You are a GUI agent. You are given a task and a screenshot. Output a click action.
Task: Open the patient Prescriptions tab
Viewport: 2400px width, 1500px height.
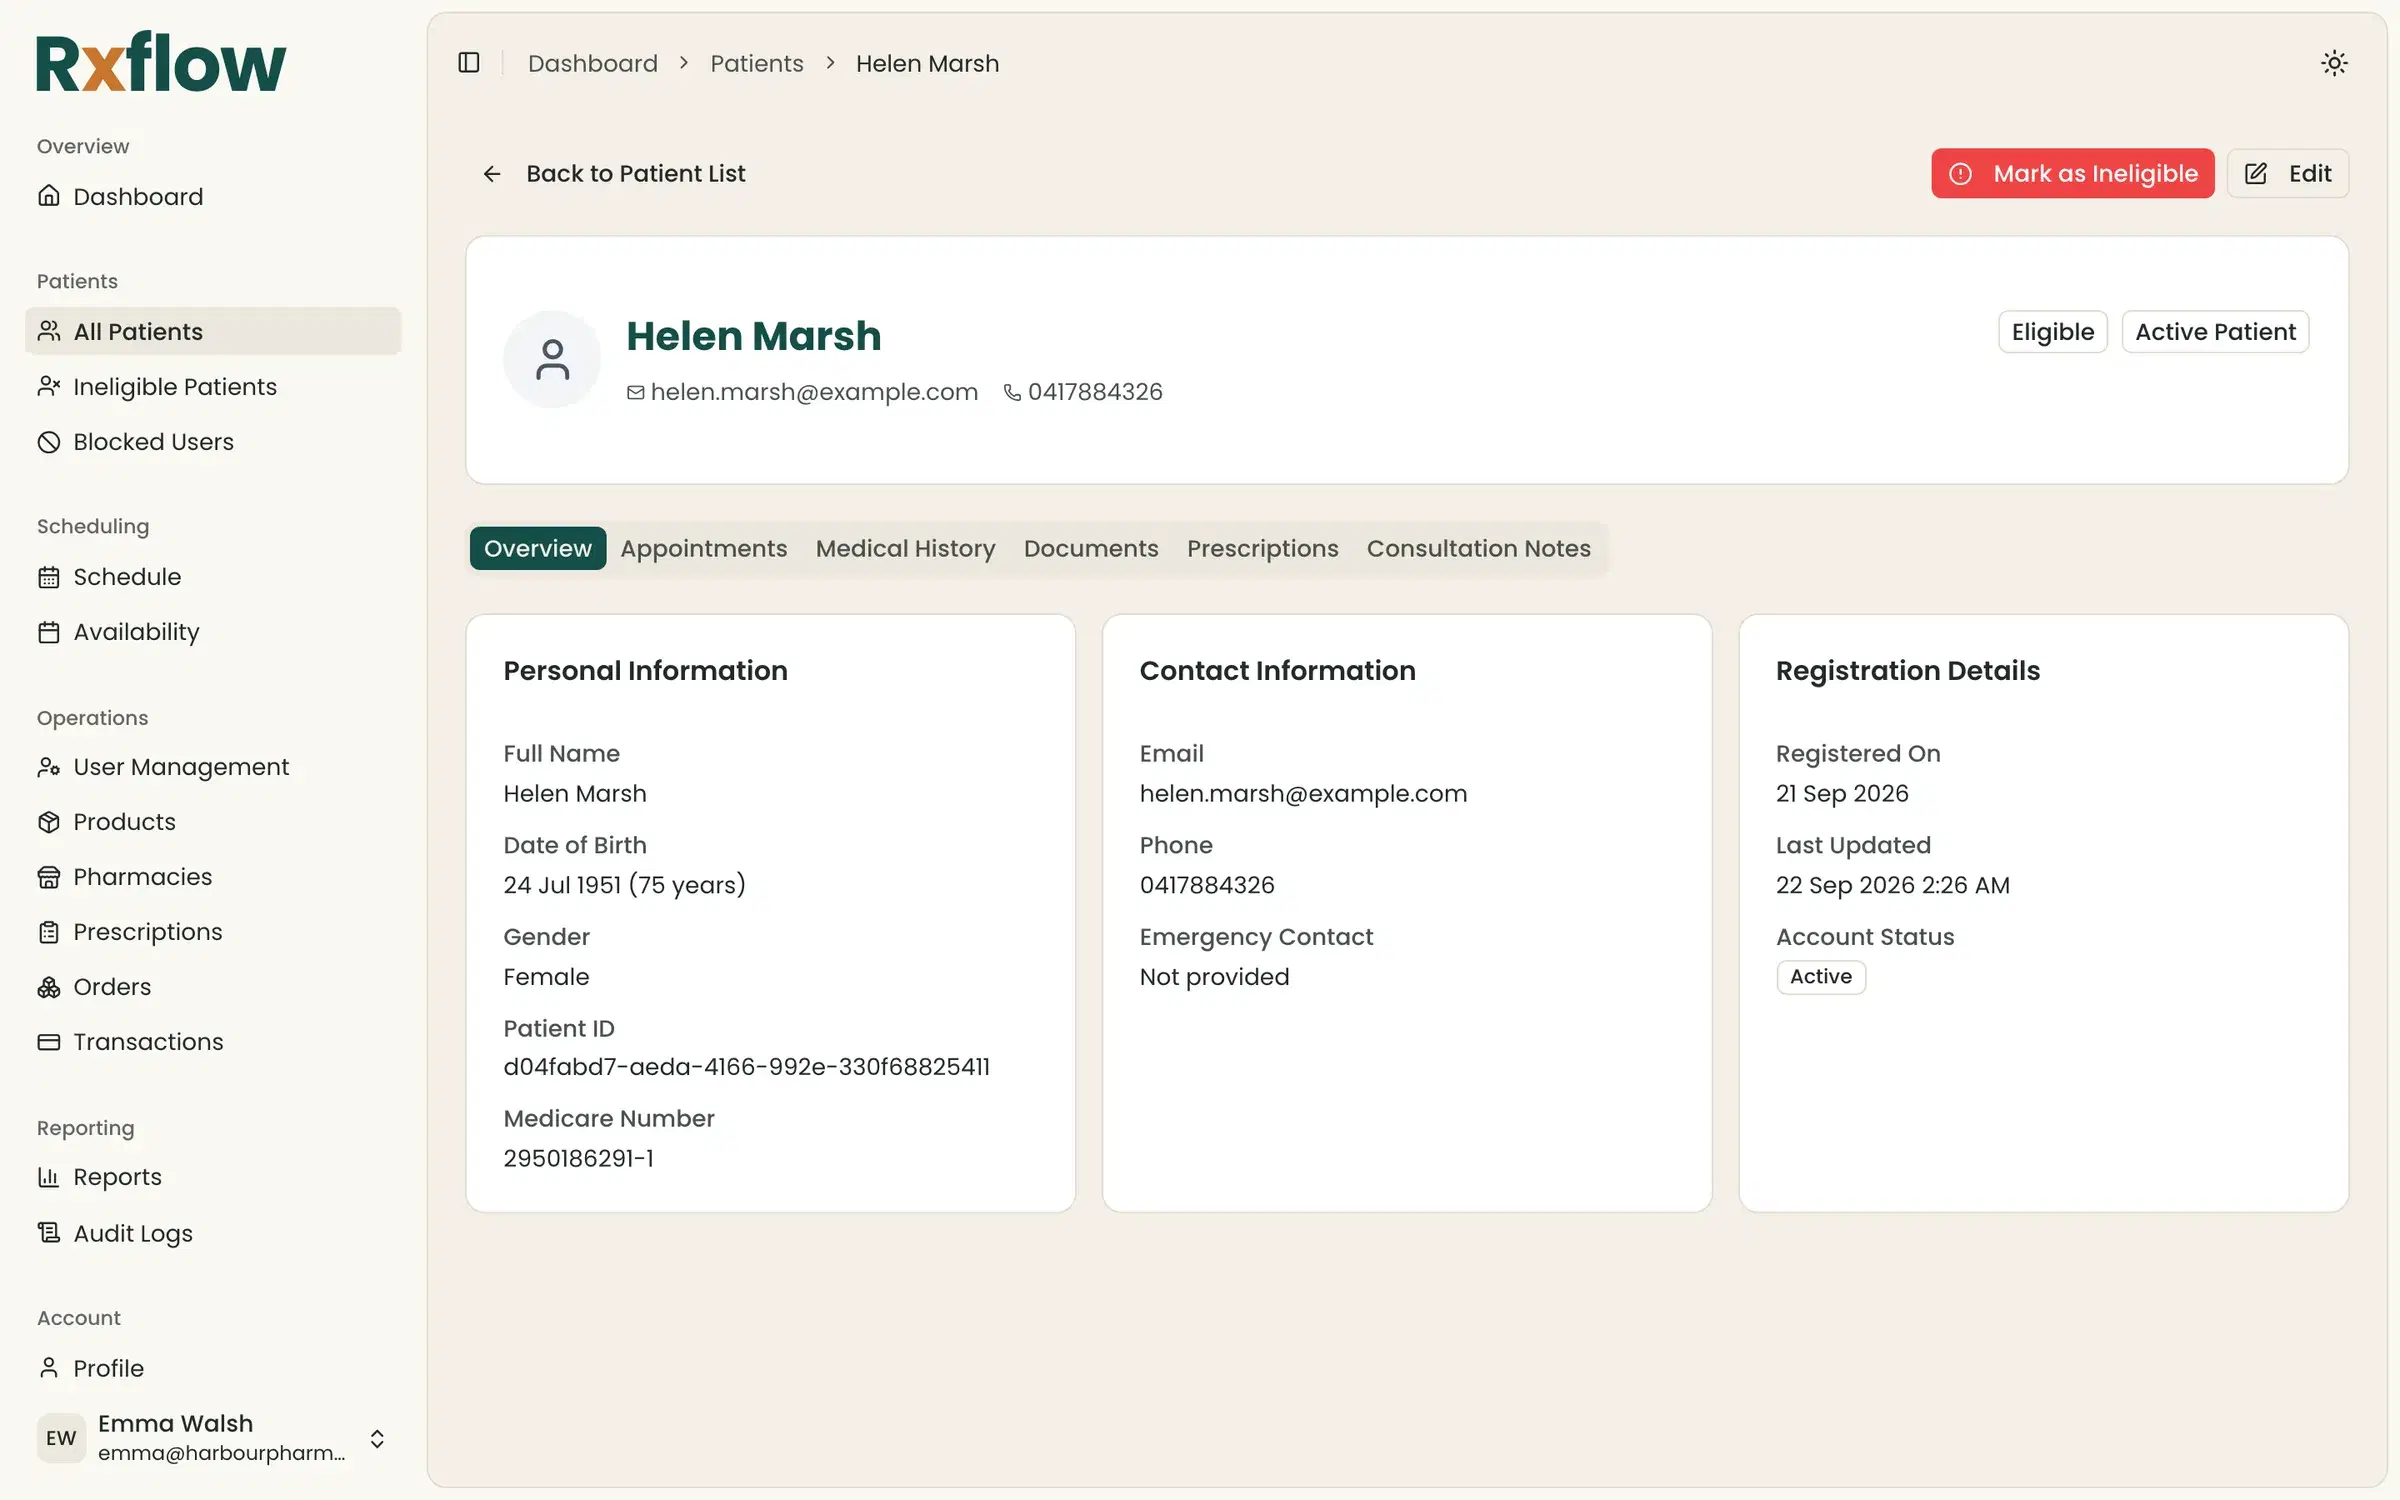[x=1262, y=548]
